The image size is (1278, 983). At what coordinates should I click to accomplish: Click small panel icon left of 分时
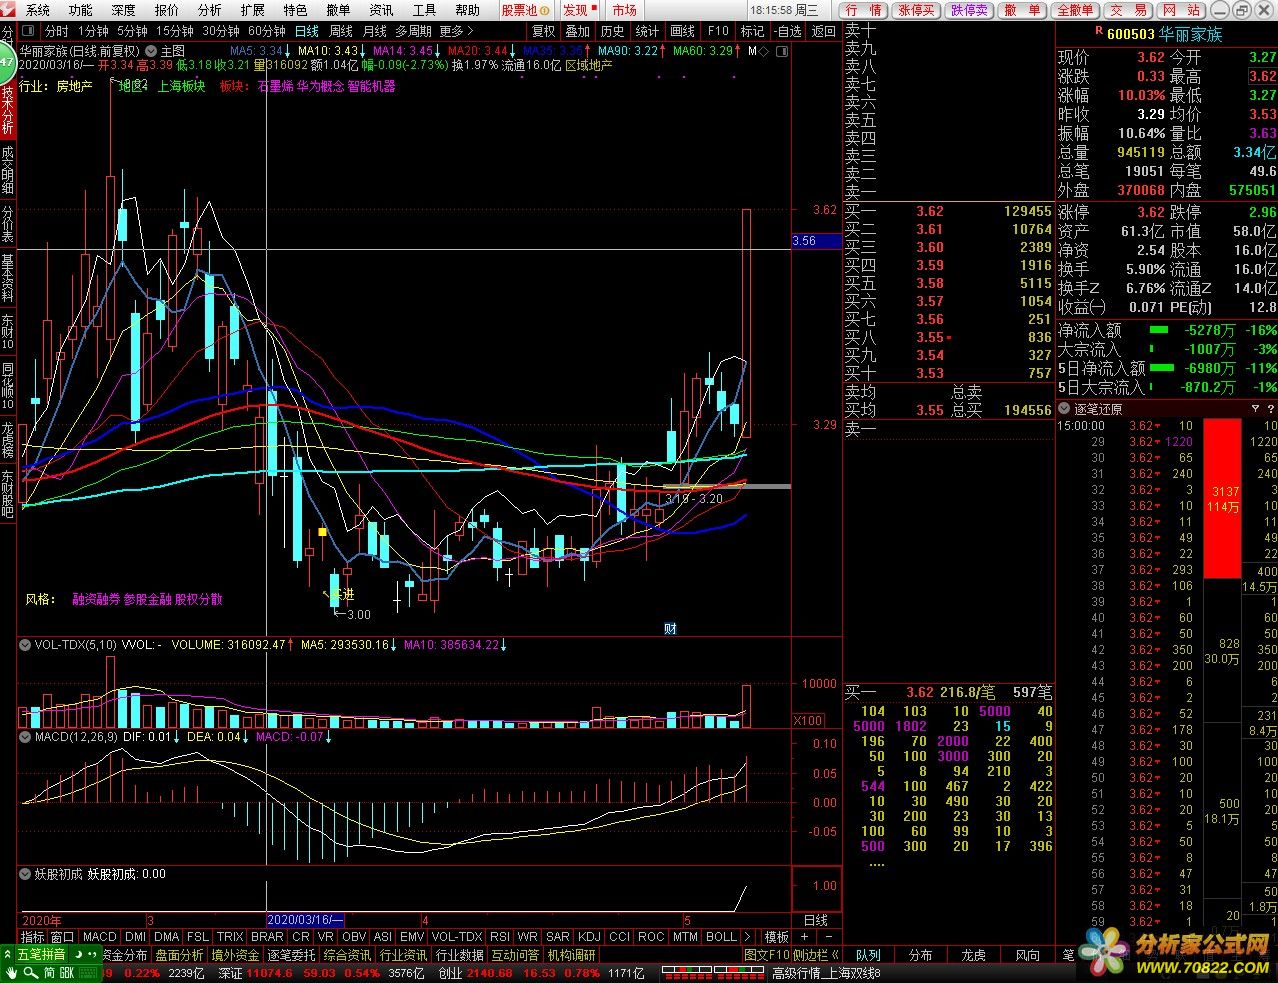[x=29, y=31]
